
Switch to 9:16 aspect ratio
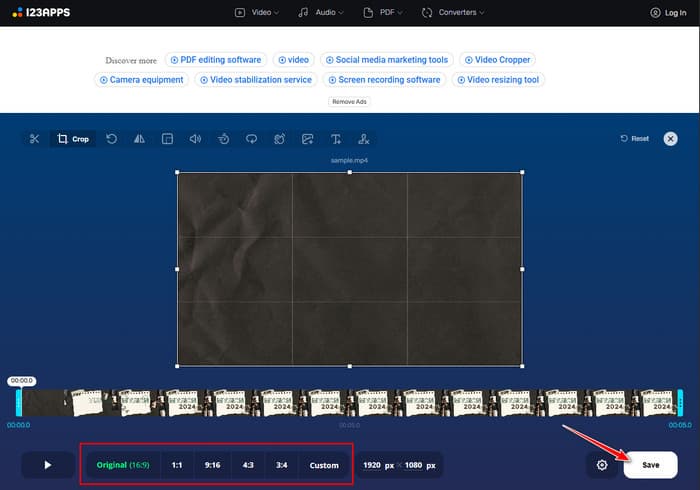[211, 465]
